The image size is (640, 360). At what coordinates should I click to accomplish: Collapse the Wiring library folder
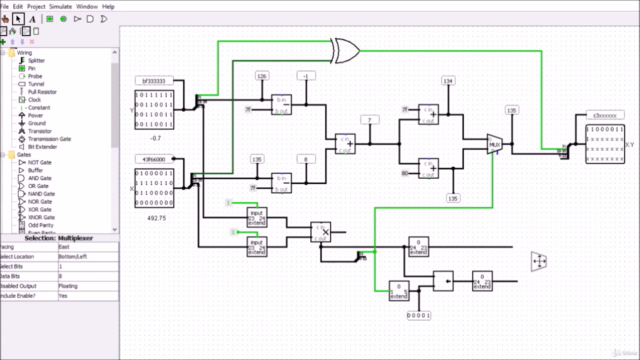(x=3, y=53)
